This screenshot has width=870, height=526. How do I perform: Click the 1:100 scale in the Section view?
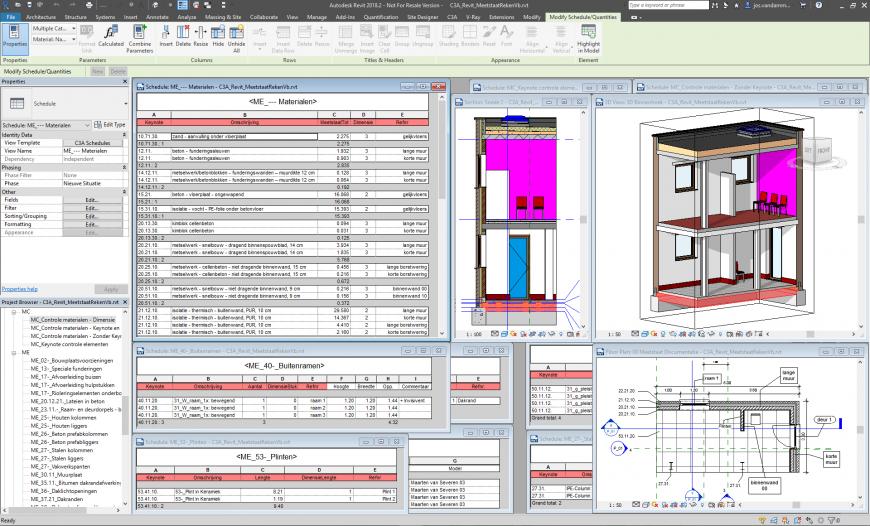(x=473, y=335)
